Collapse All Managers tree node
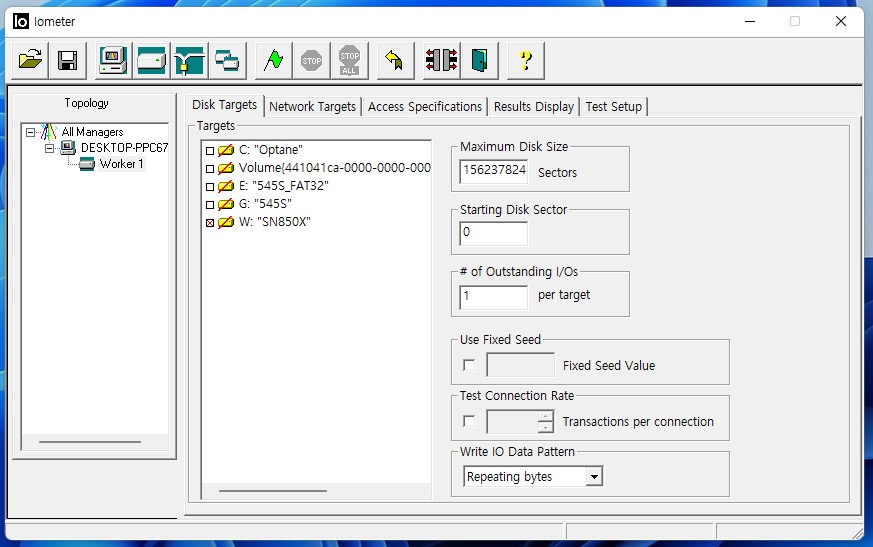This screenshot has height=547, width=873. pyautogui.click(x=30, y=133)
